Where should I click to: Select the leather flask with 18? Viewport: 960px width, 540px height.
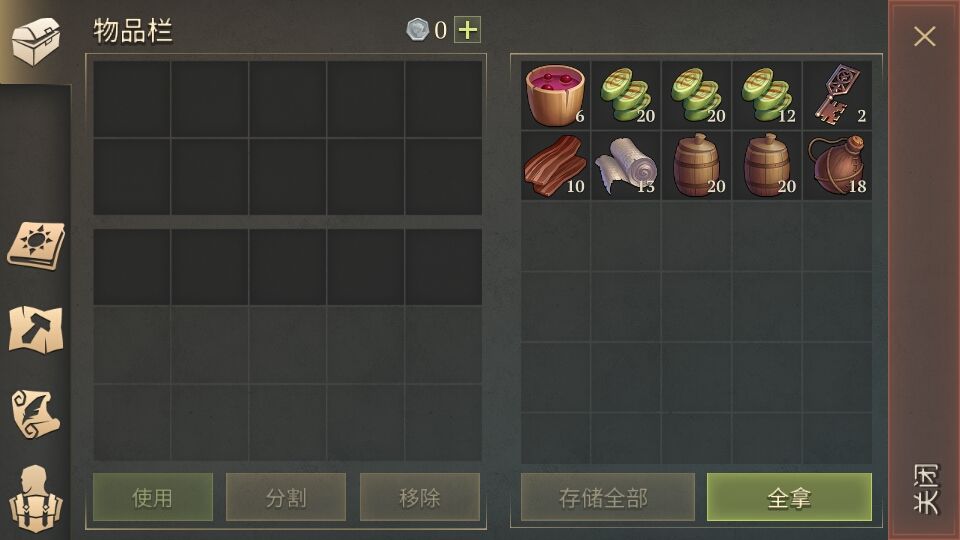(837, 165)
